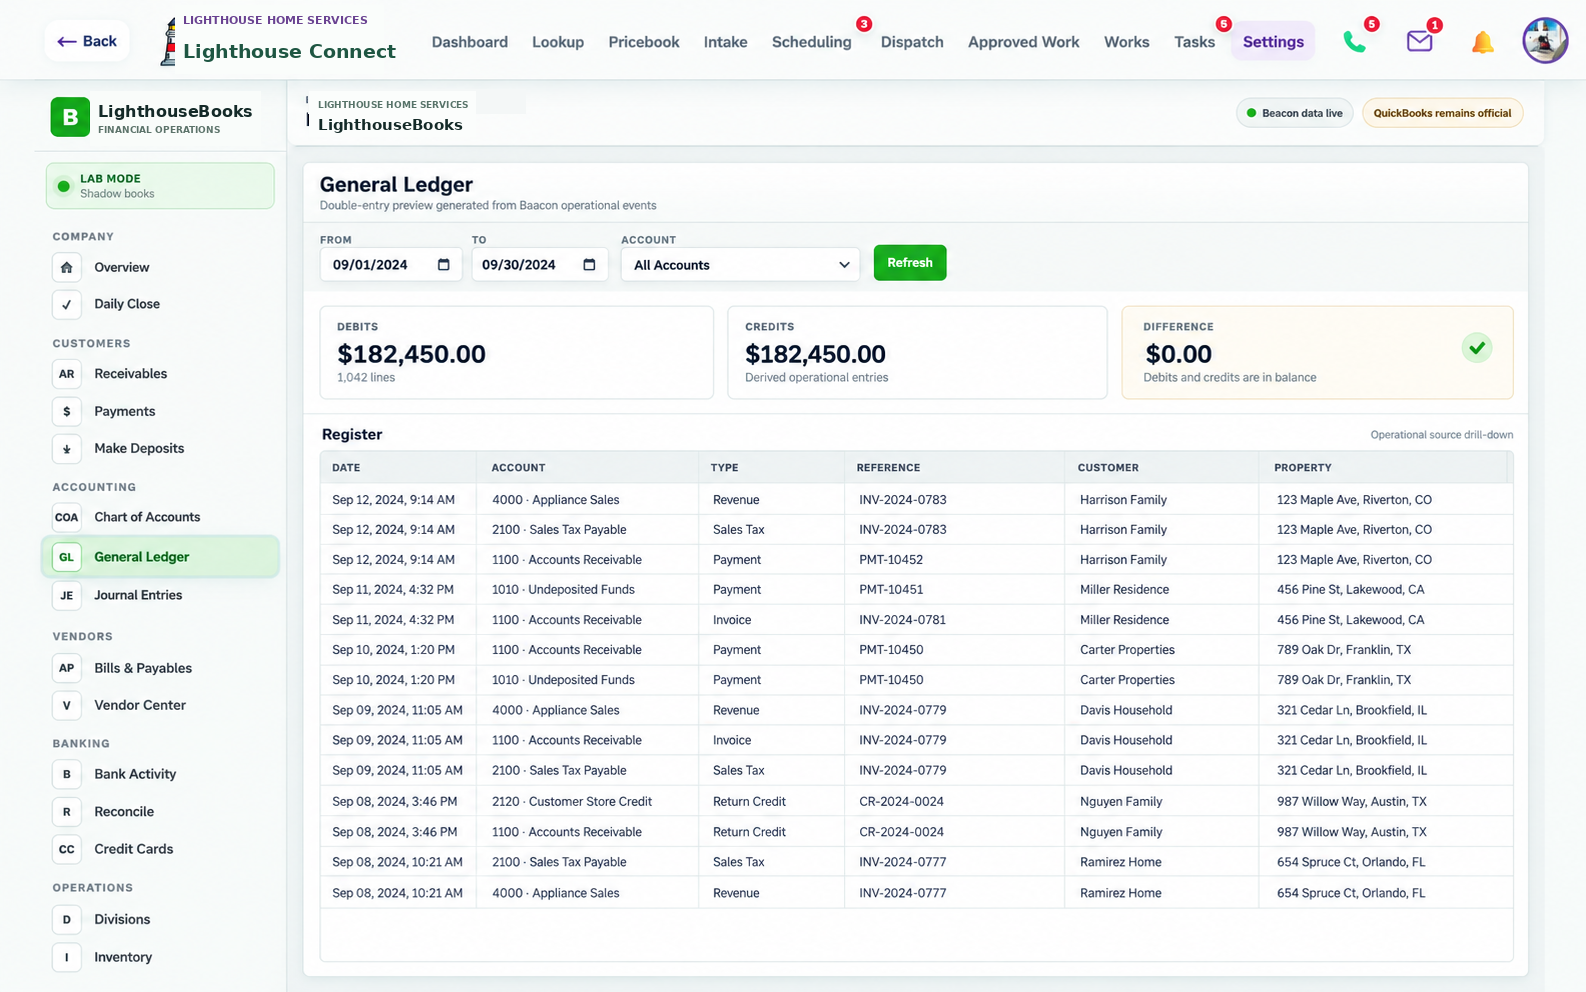The image size is (1586, 992).
Task: Click the Lighthouse Connect logo icon
Action: 169,42
